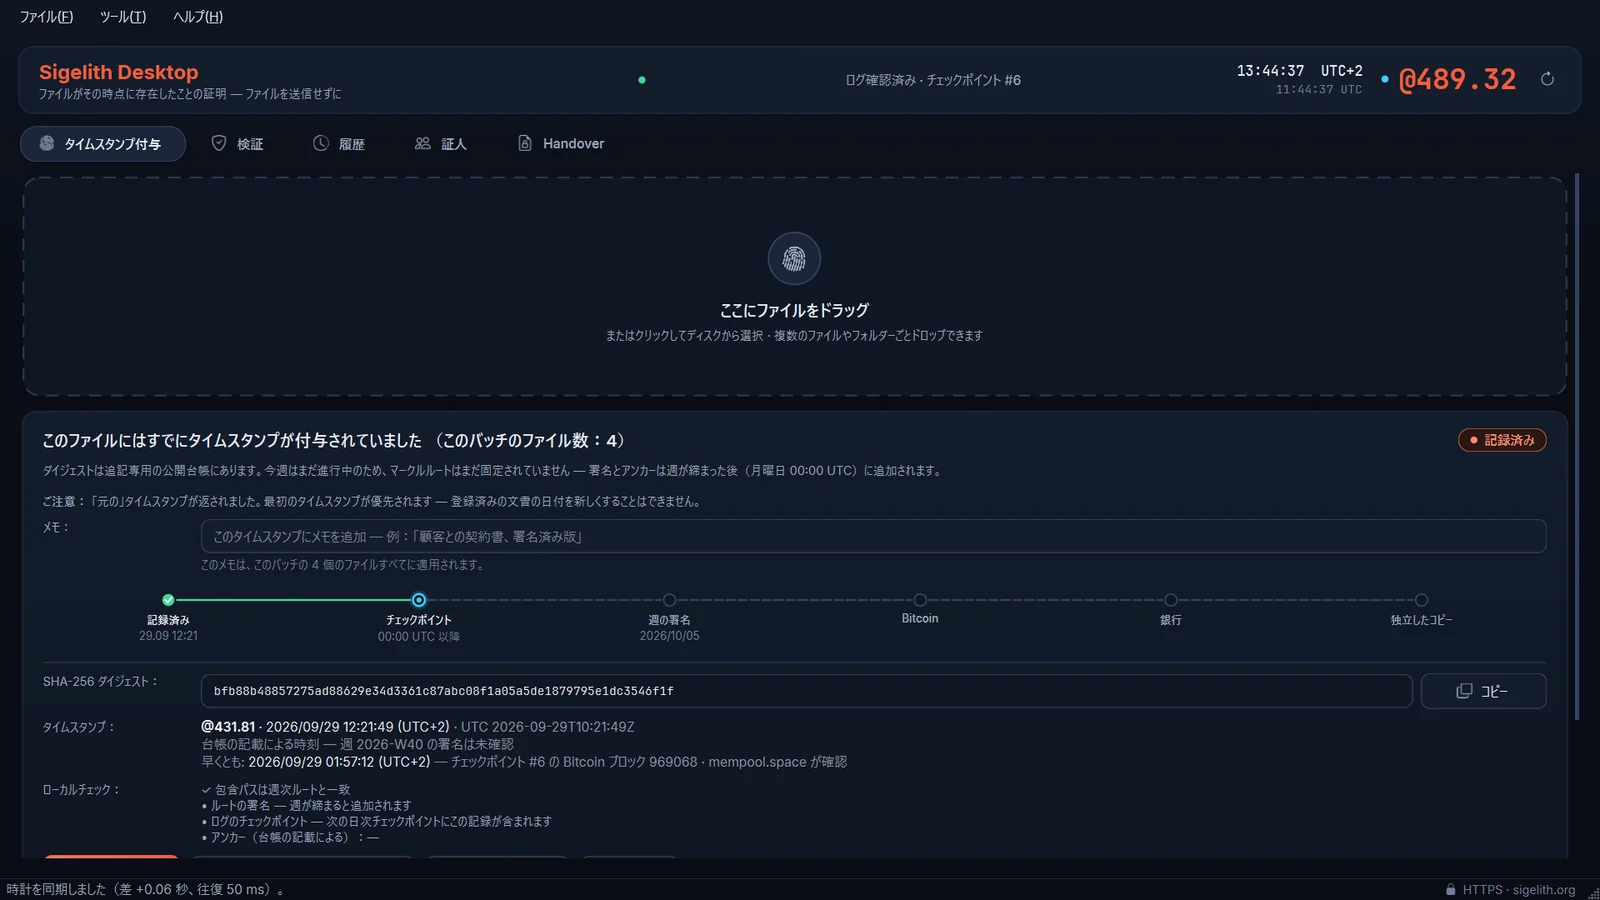Click the 00:00 UTC 以降 label
This screenshot has height=900, width=1600.
coord(419,636)
